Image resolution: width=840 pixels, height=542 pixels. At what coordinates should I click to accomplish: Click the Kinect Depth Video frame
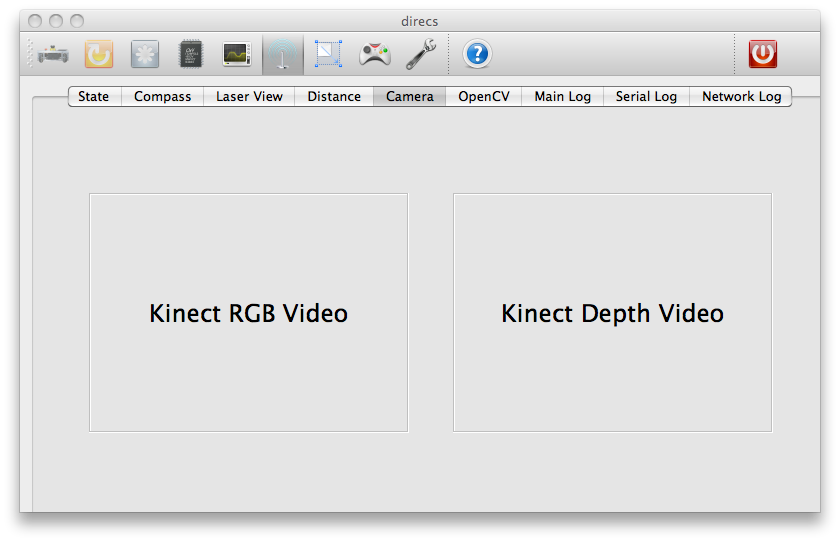612,313
